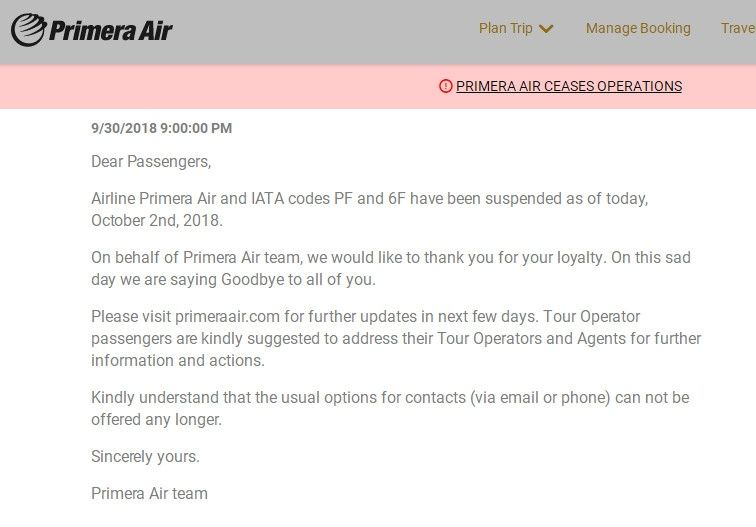Click the October 2nd, 2018 date text

coord(157,221)
